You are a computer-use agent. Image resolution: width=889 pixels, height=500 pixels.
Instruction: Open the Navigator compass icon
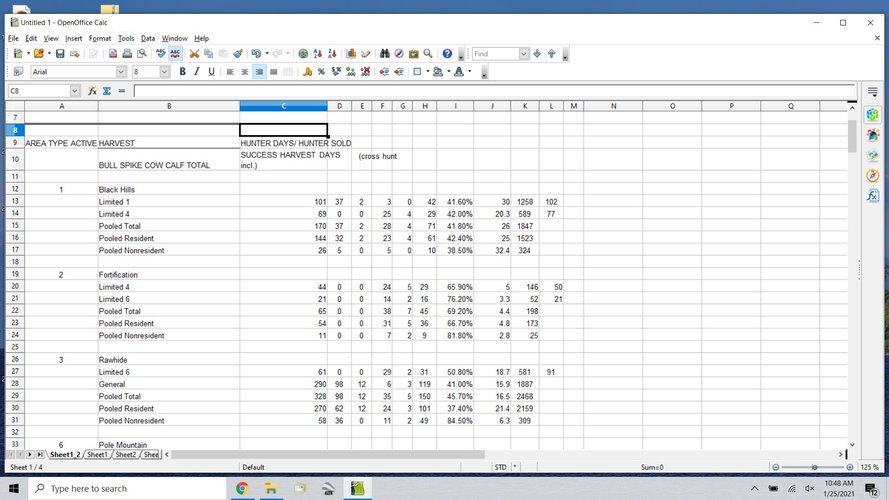399,53
